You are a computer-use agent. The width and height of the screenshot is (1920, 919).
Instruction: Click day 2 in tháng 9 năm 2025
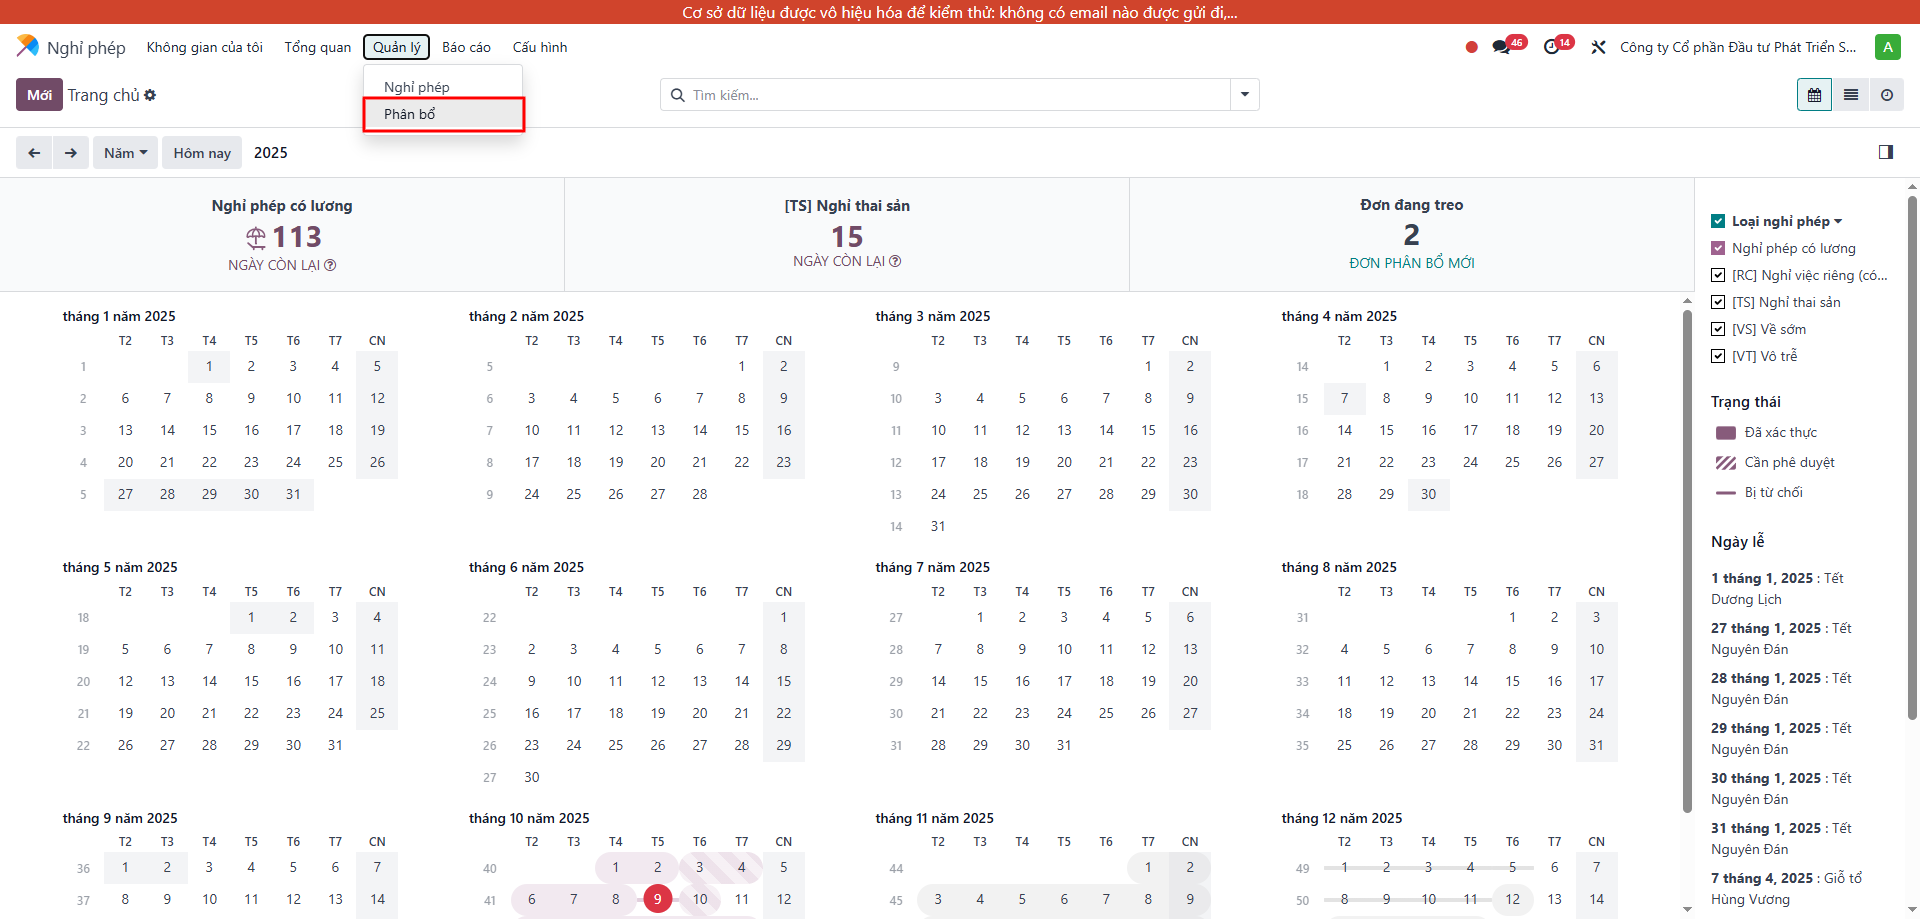[x=167, y=867]
